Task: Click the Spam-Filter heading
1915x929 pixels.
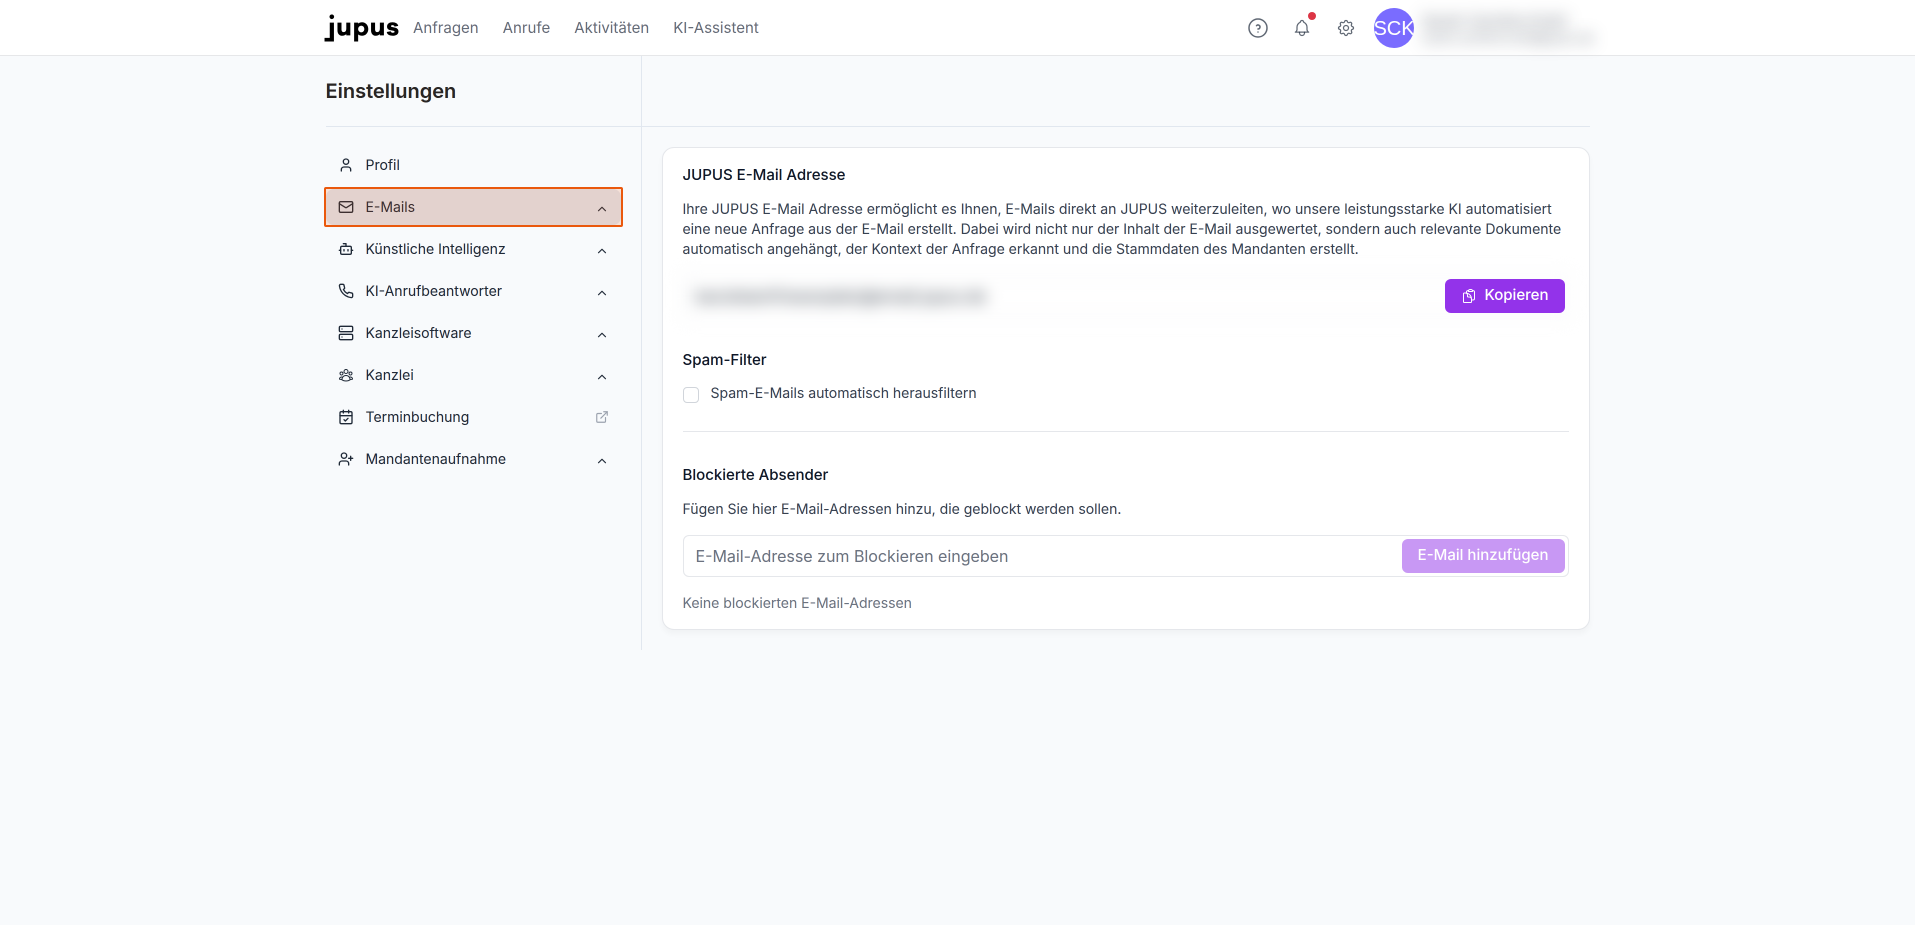Action: pyautogui.click(x=725, y=360)
